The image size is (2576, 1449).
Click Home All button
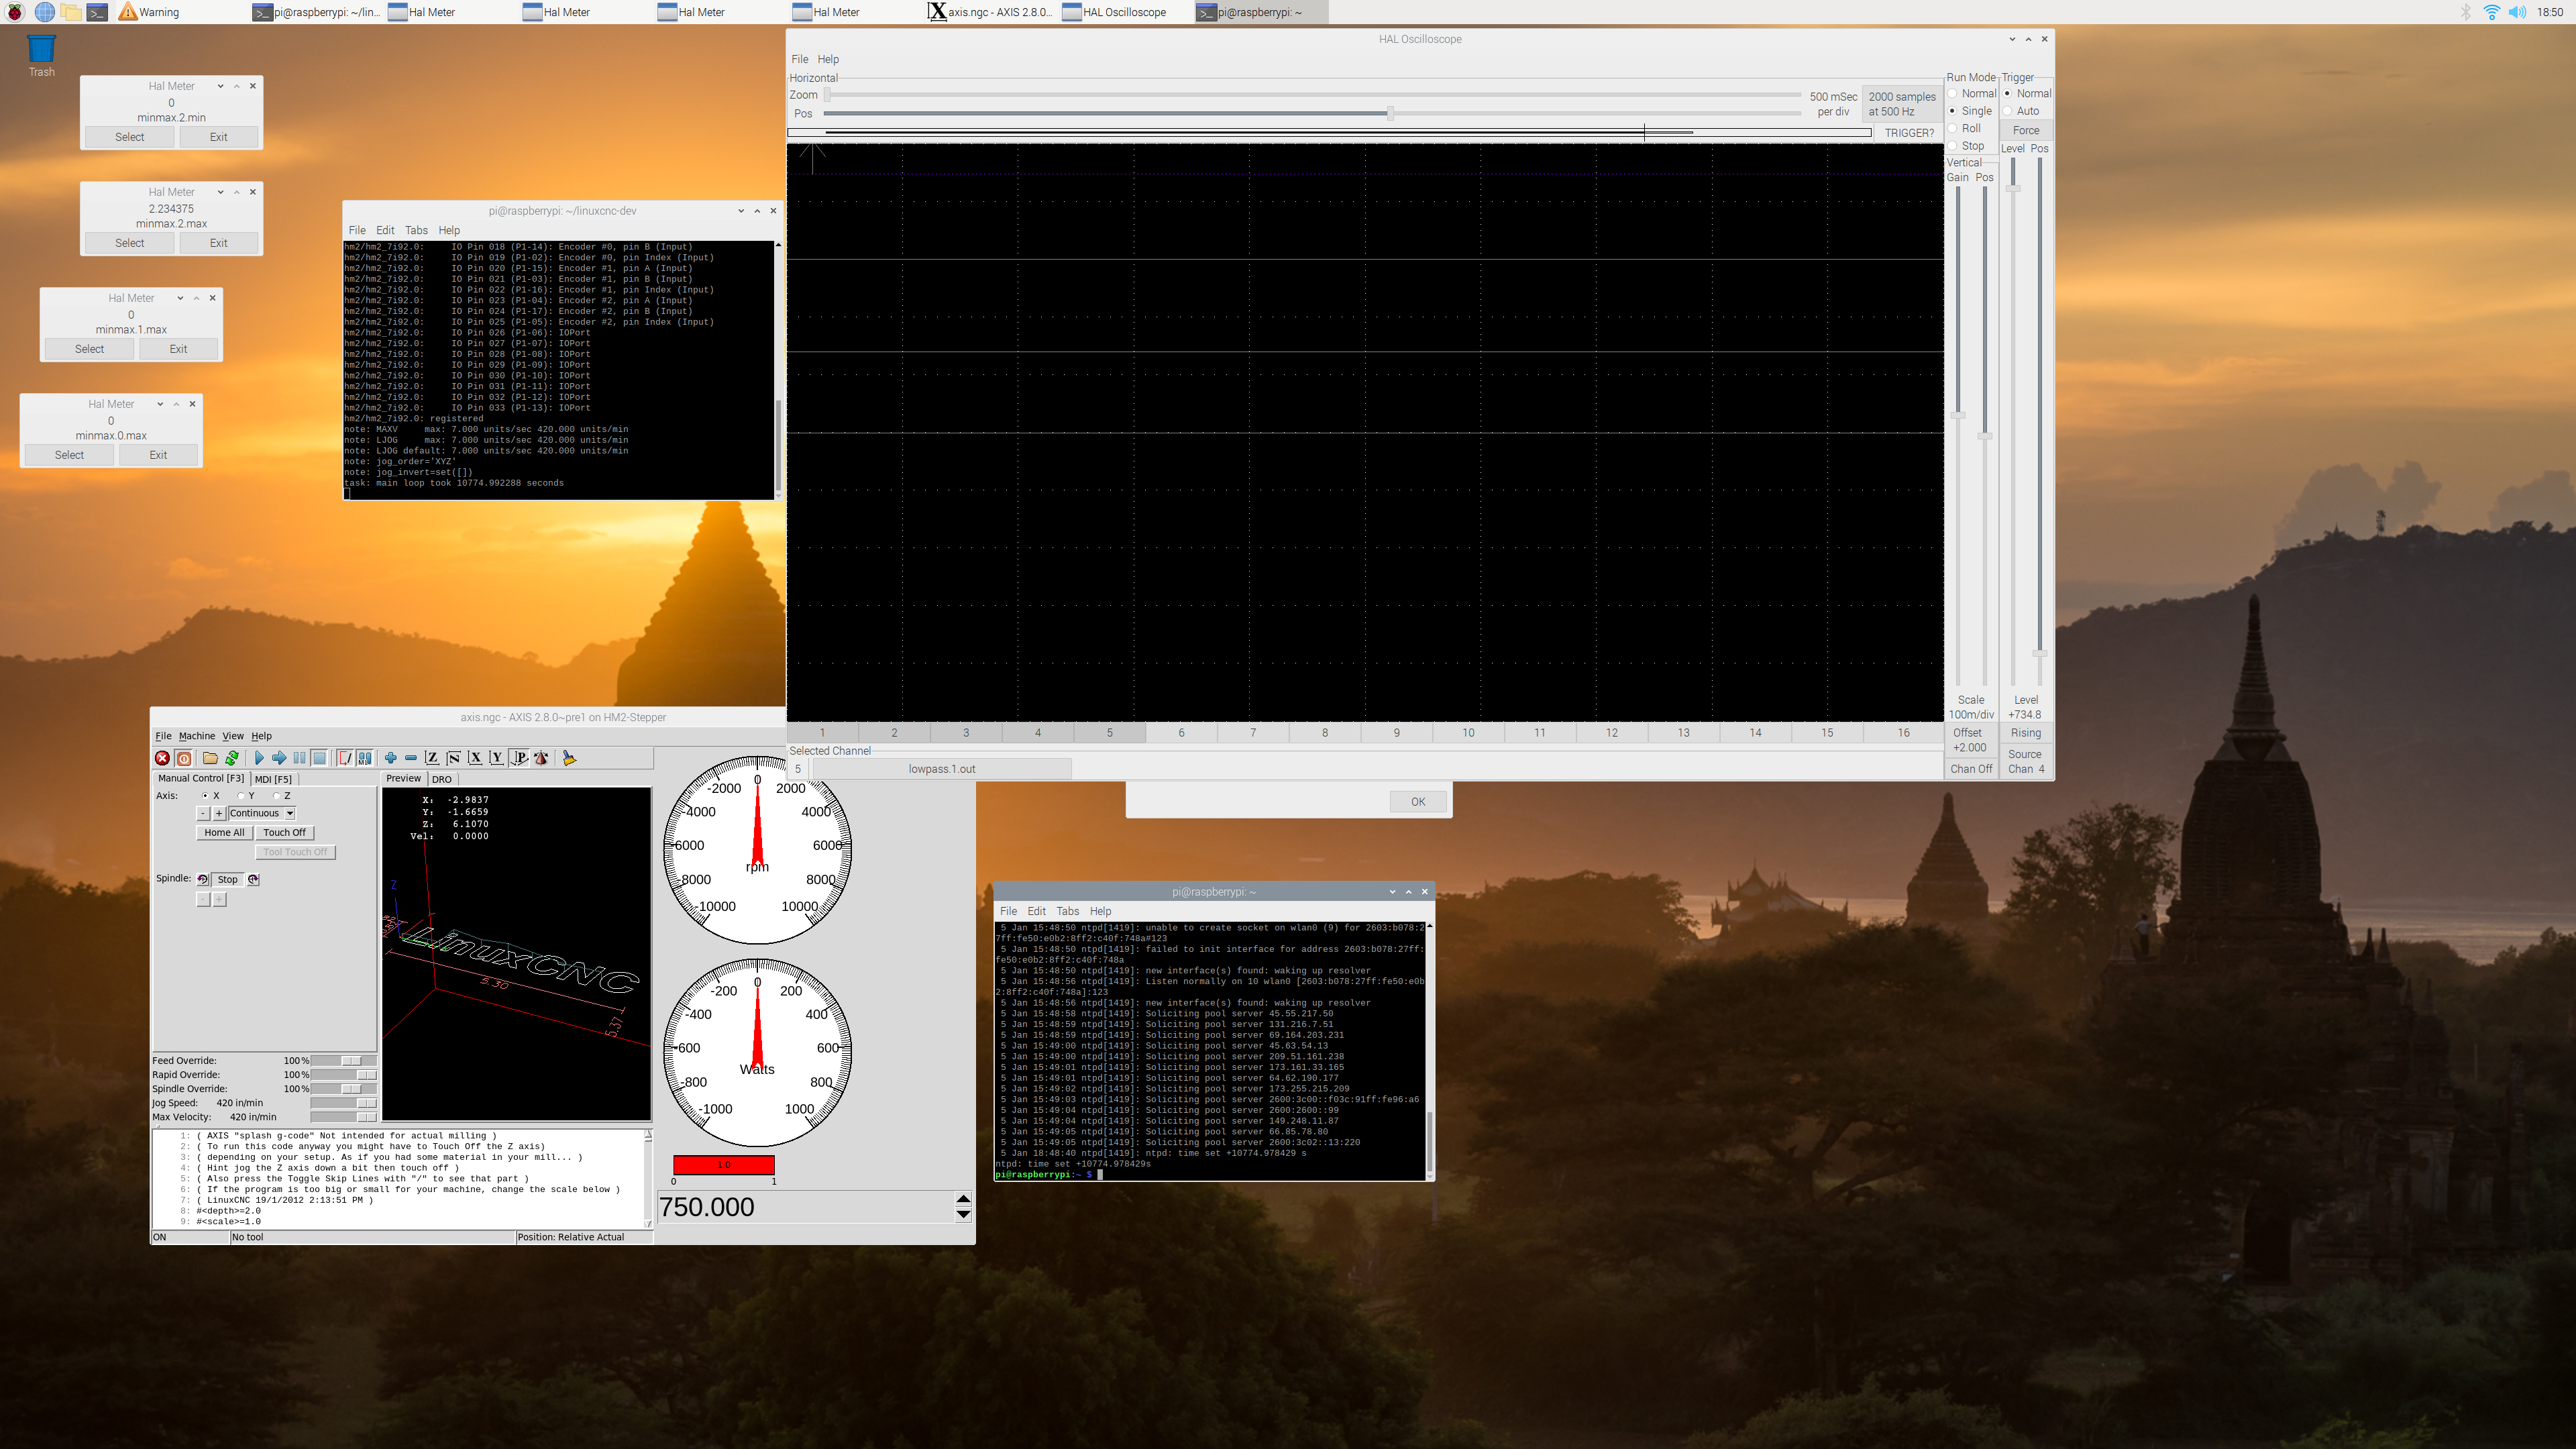224,832
